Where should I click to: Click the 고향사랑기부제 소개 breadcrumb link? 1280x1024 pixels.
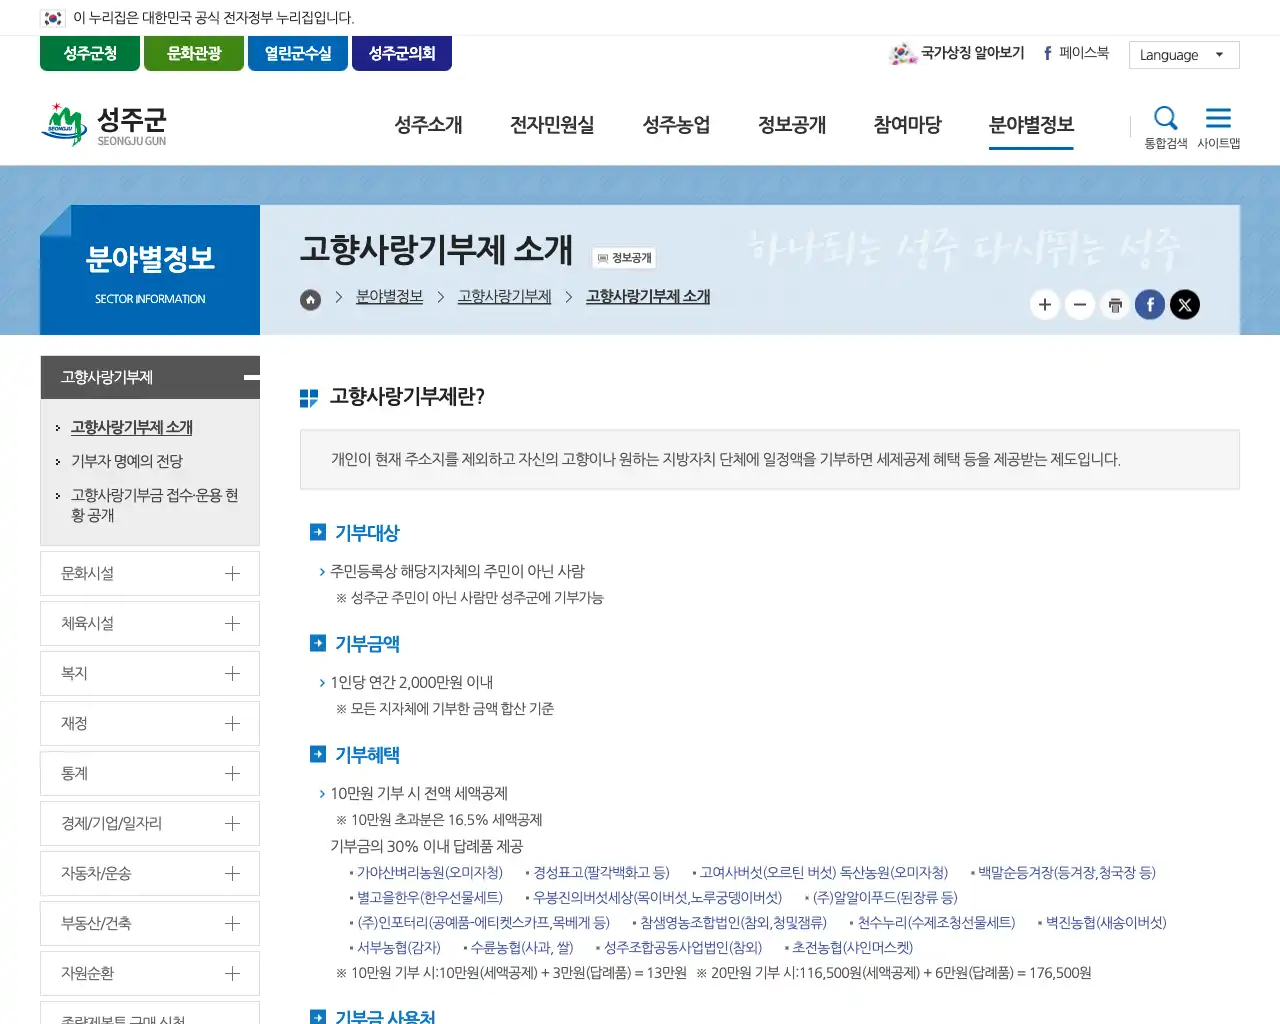(x=648, y=297)
